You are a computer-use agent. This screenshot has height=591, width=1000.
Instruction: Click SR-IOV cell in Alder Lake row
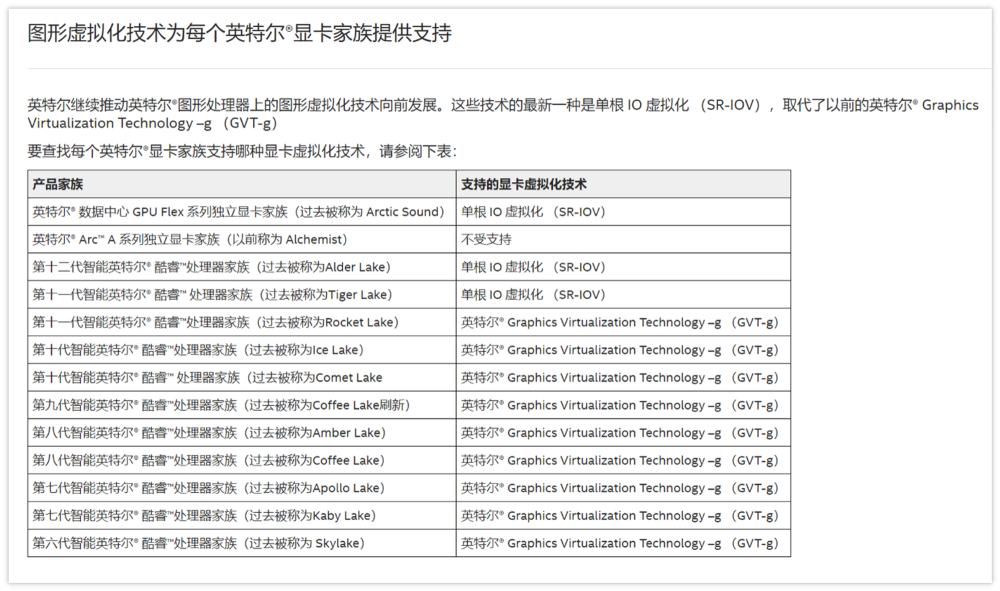623,266
